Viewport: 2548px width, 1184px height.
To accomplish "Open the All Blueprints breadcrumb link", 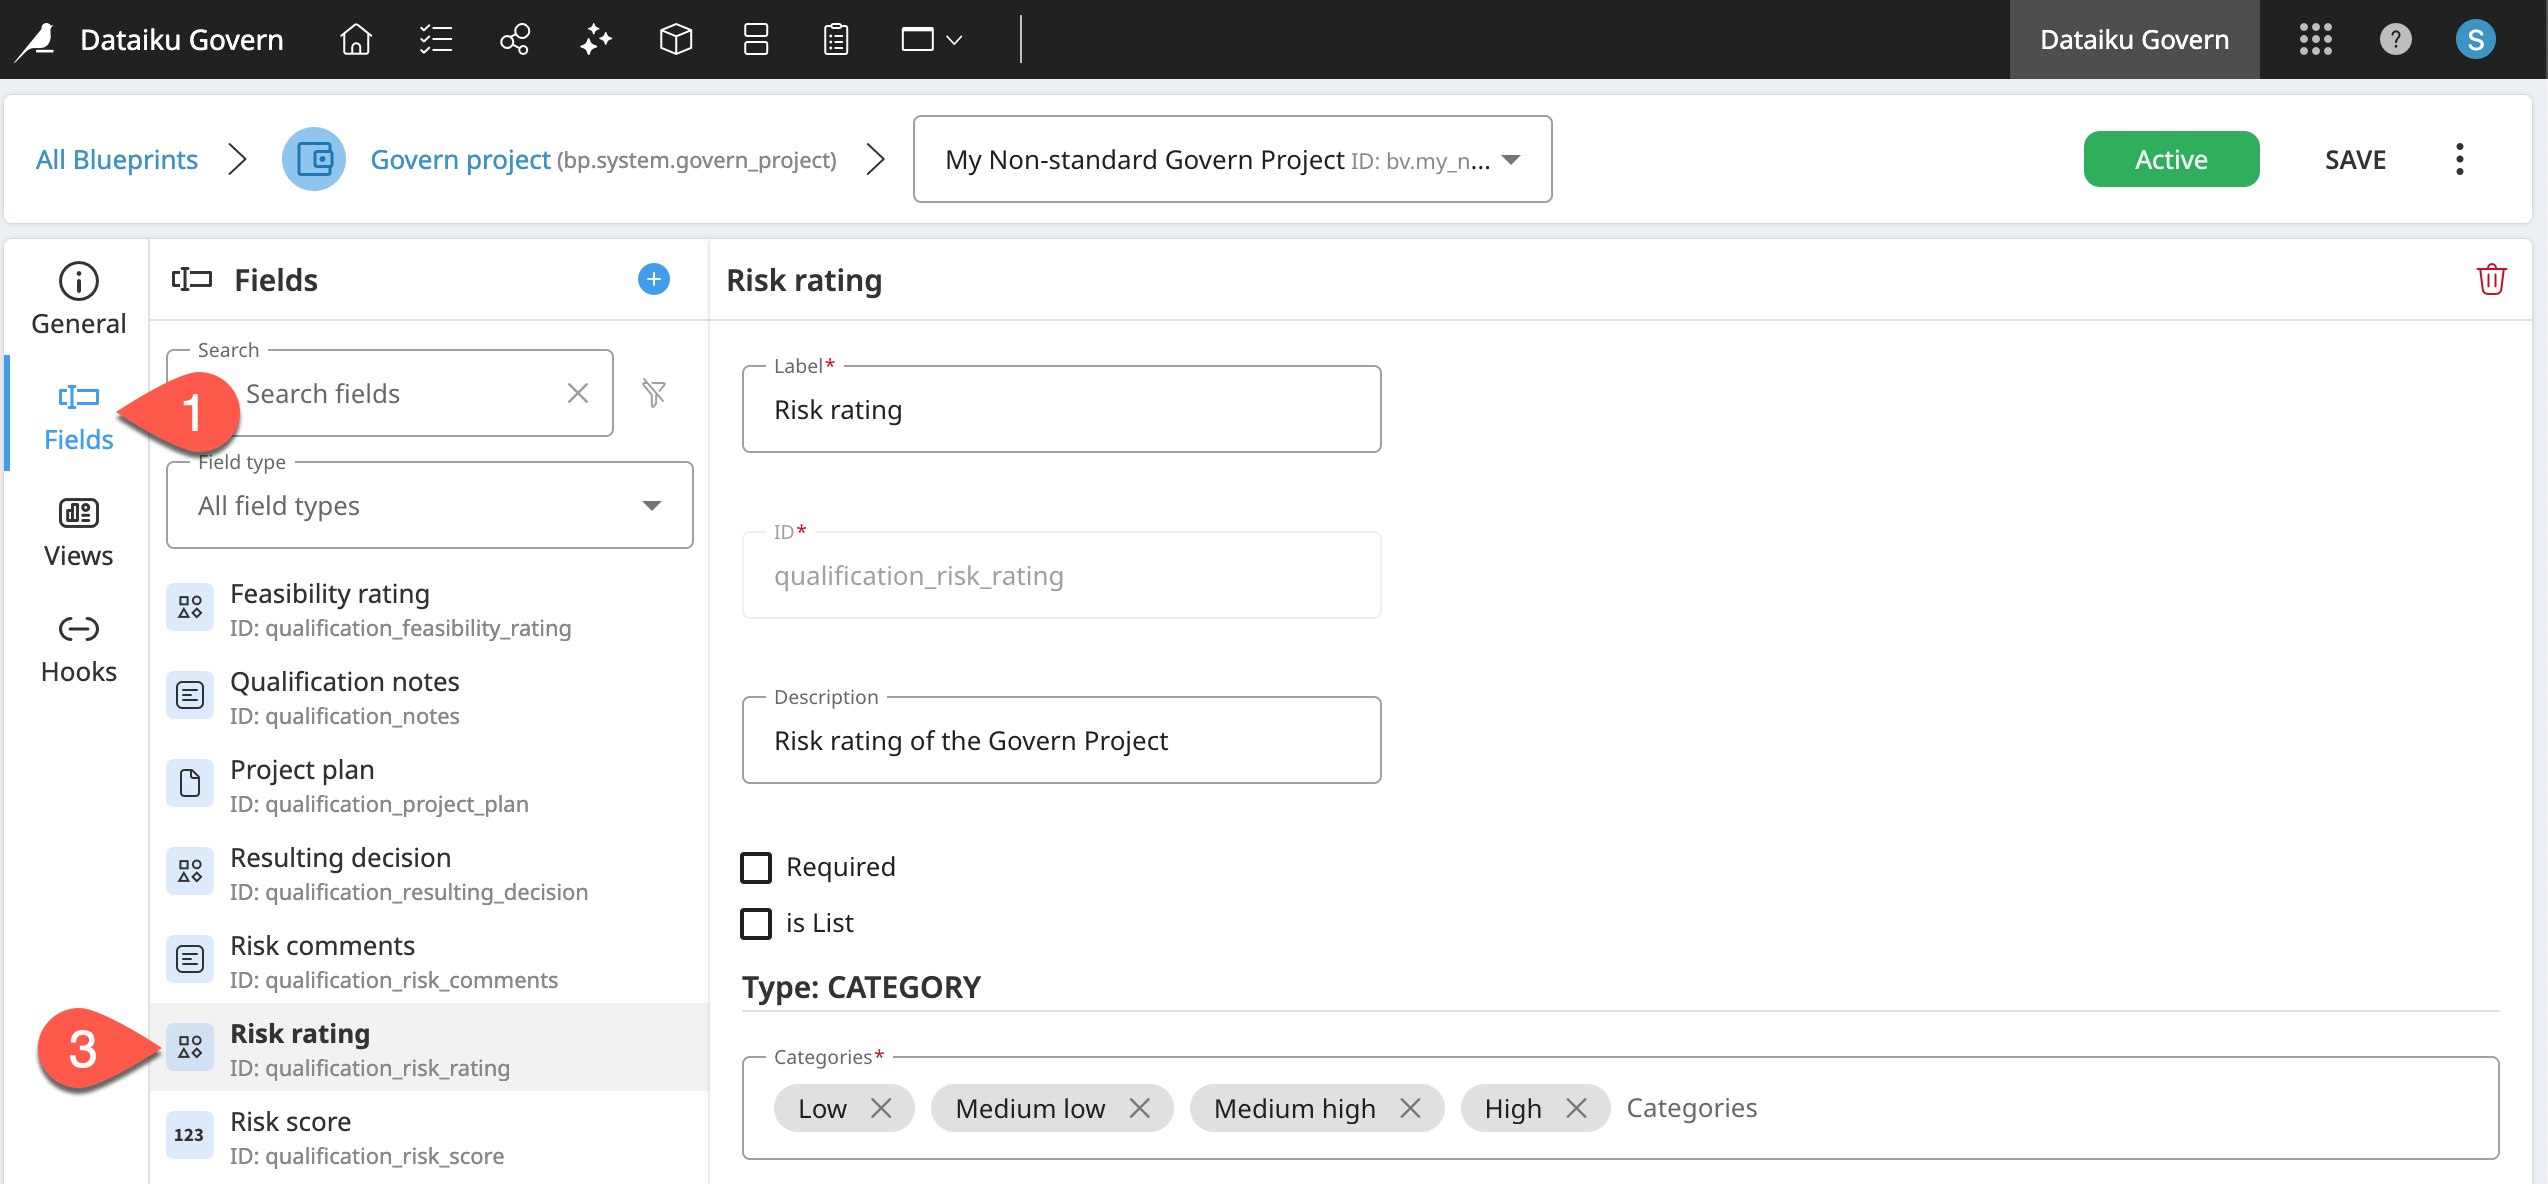I will [x=116, y=159].
